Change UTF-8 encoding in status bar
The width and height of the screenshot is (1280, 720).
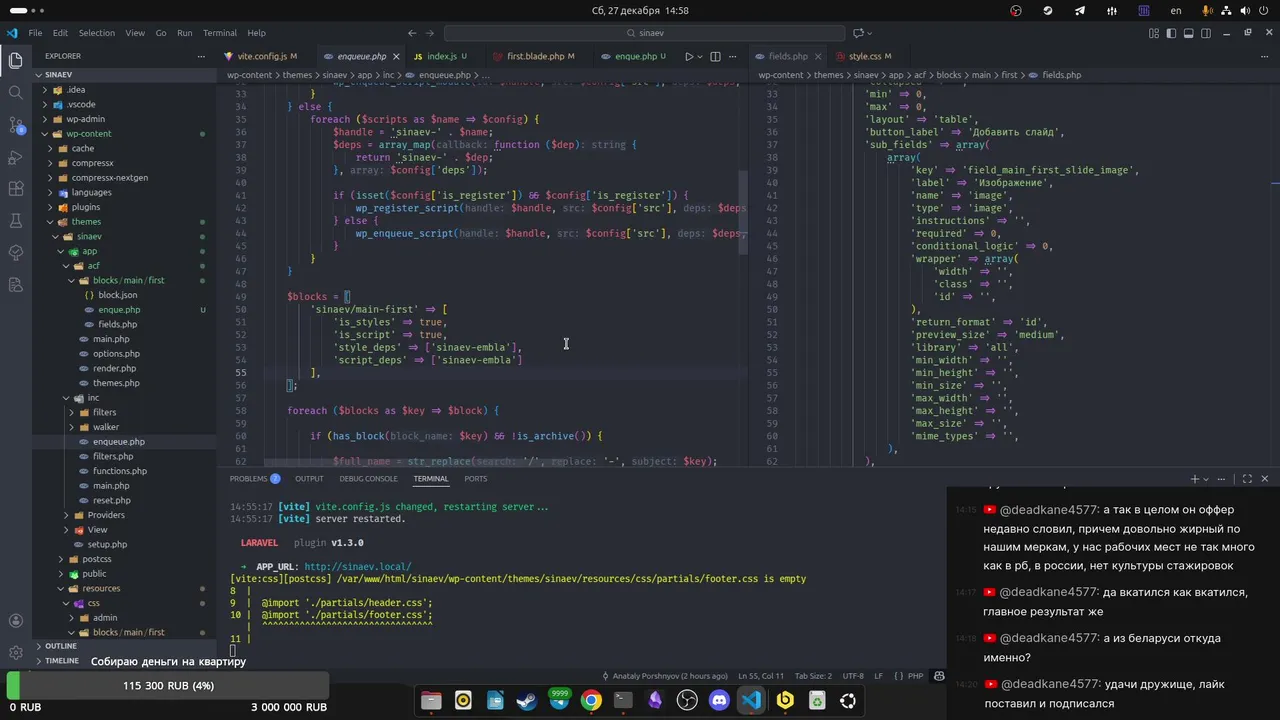[853, 676]
